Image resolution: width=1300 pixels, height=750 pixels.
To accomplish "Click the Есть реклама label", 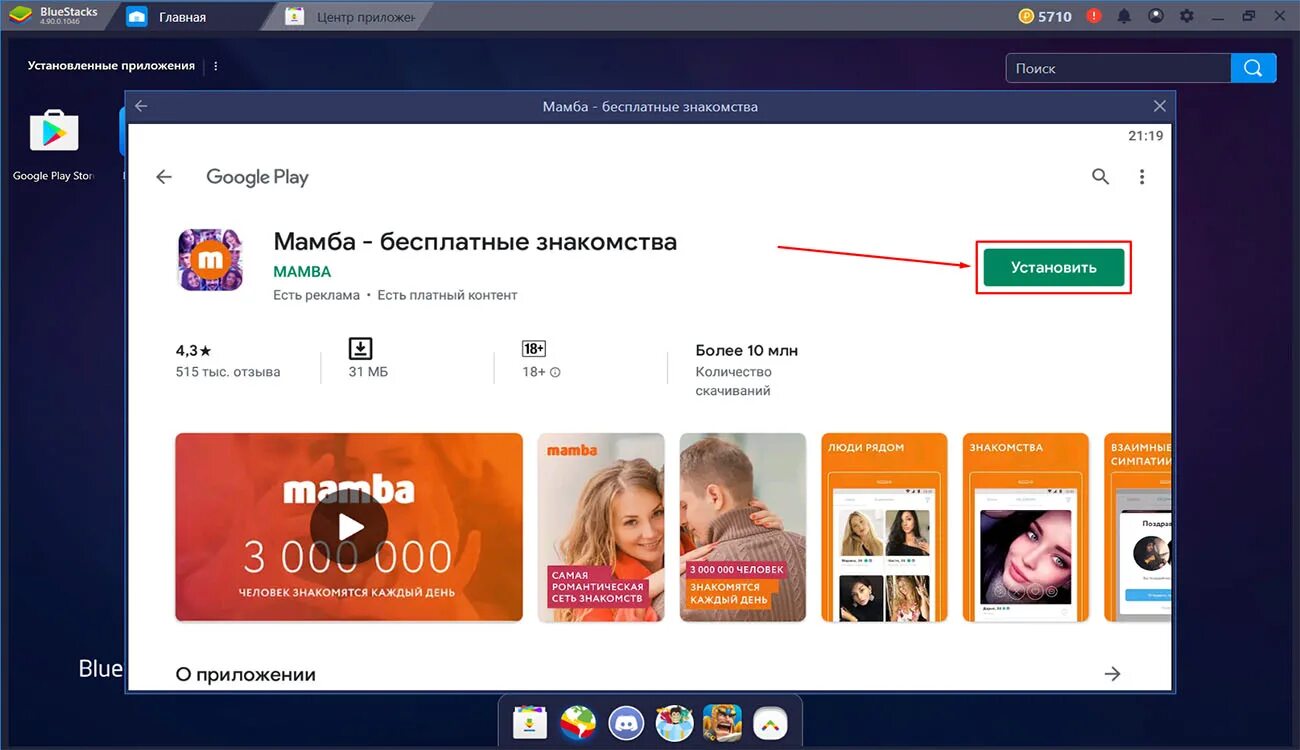I will (x=316, y=295).
